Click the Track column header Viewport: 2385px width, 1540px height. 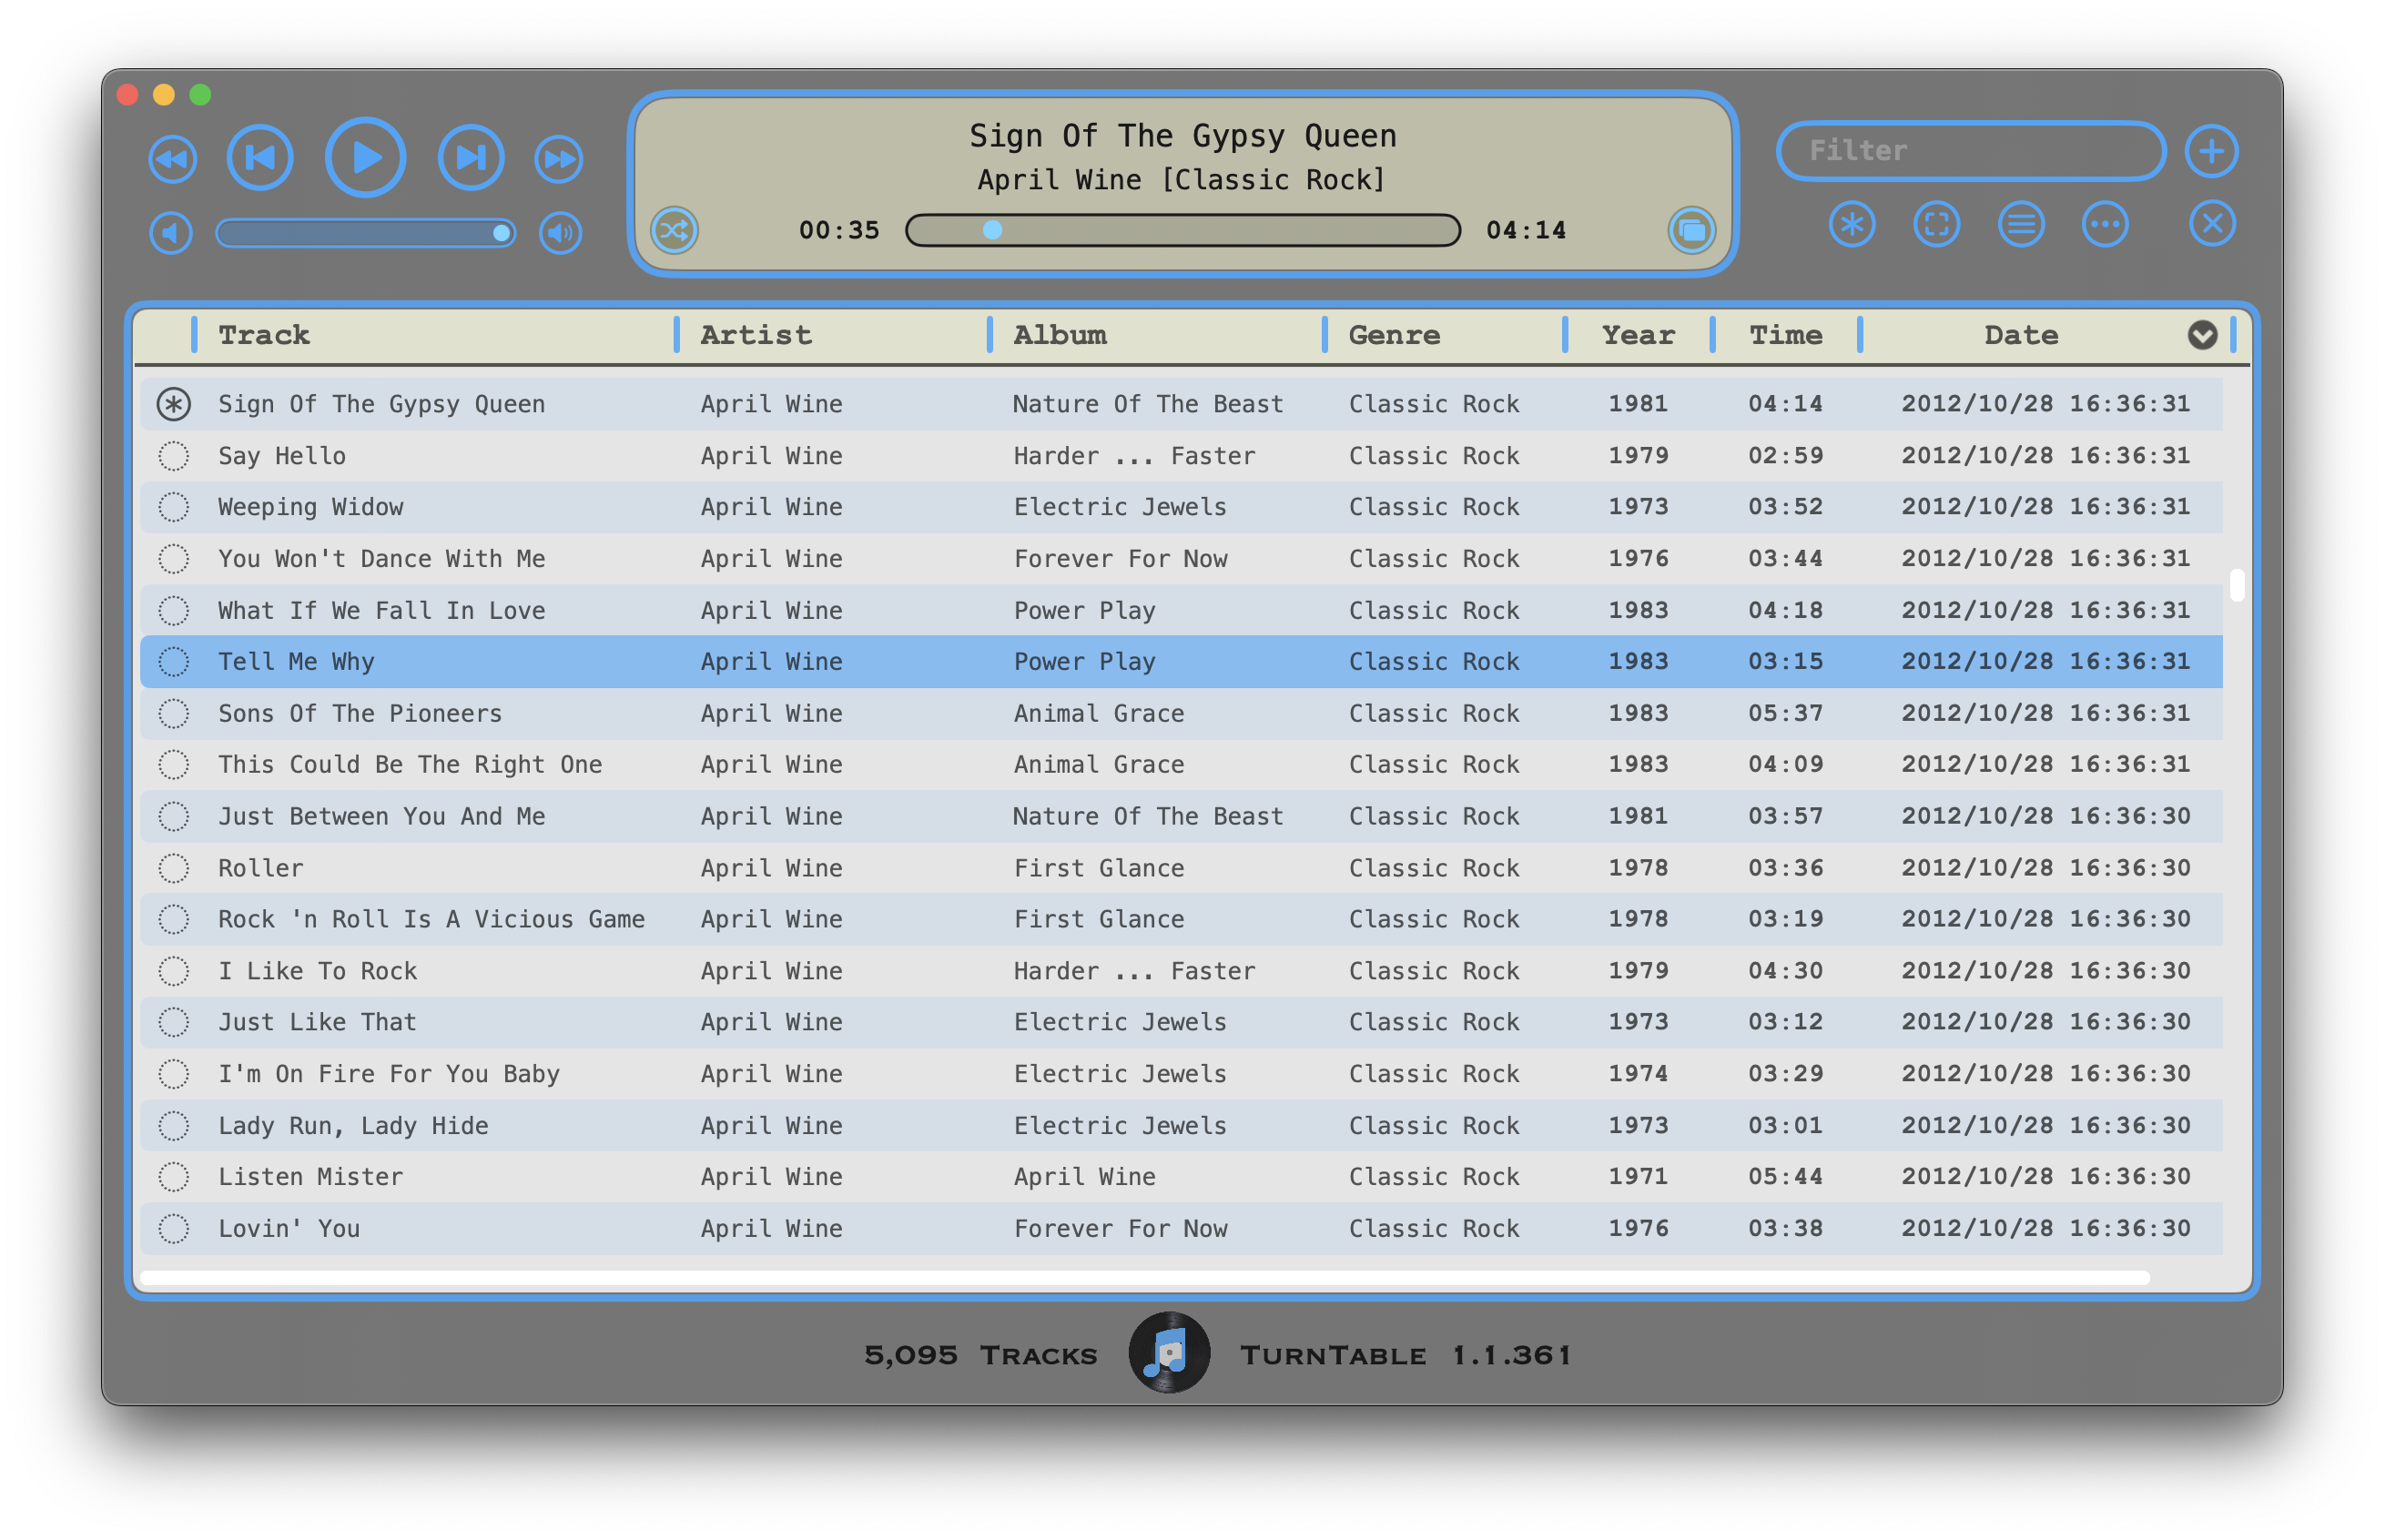[264, 335]
